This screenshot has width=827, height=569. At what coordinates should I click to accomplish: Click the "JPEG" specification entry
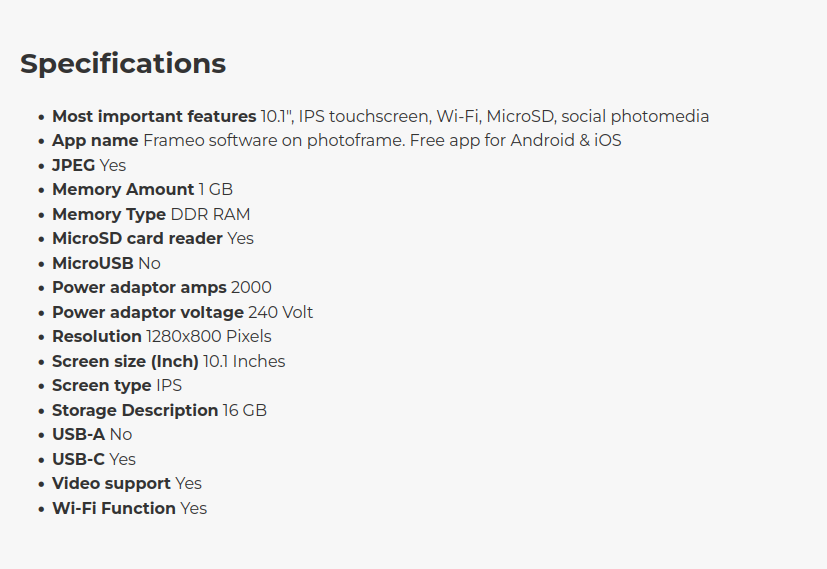tap(89, 165)
